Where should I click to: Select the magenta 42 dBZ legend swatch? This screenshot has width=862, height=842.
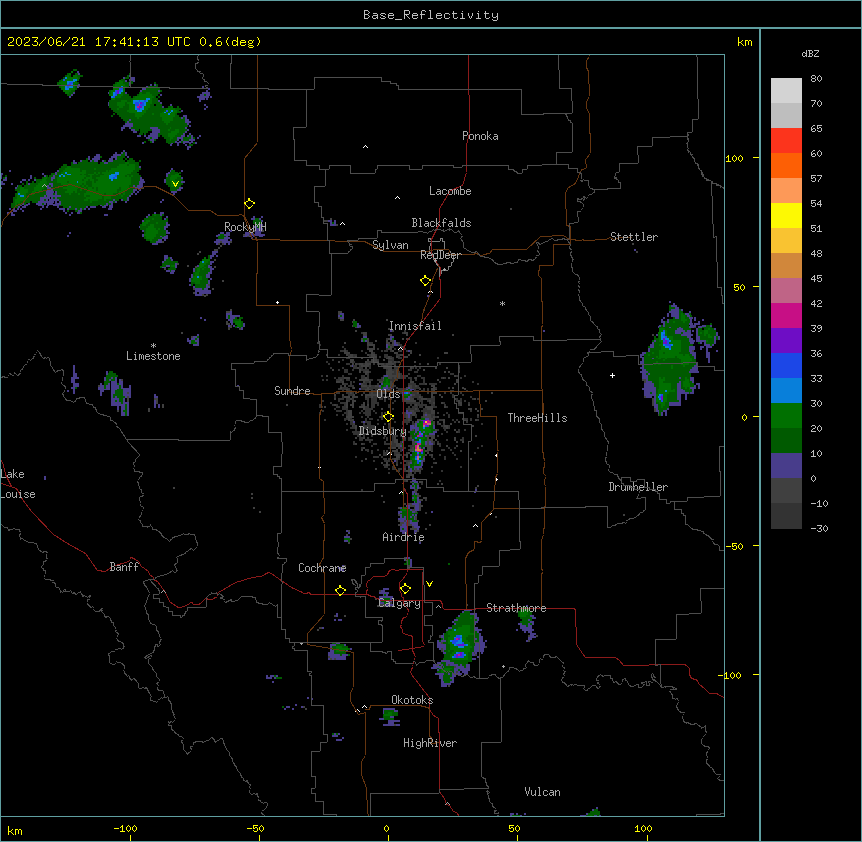(x=786, y=315)
